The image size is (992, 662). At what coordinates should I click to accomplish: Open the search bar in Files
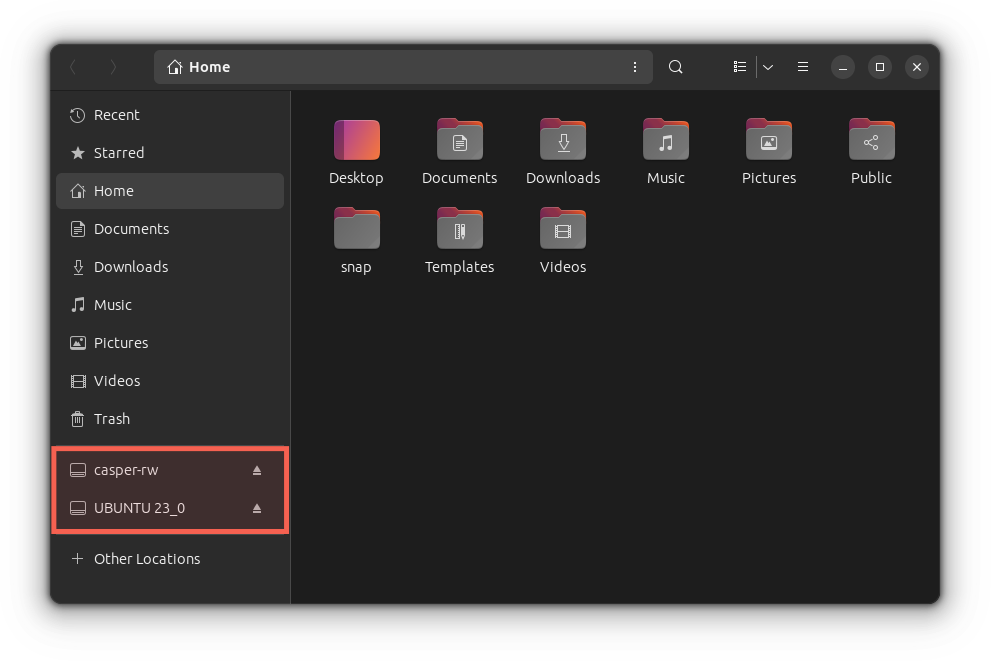point(676,66)
